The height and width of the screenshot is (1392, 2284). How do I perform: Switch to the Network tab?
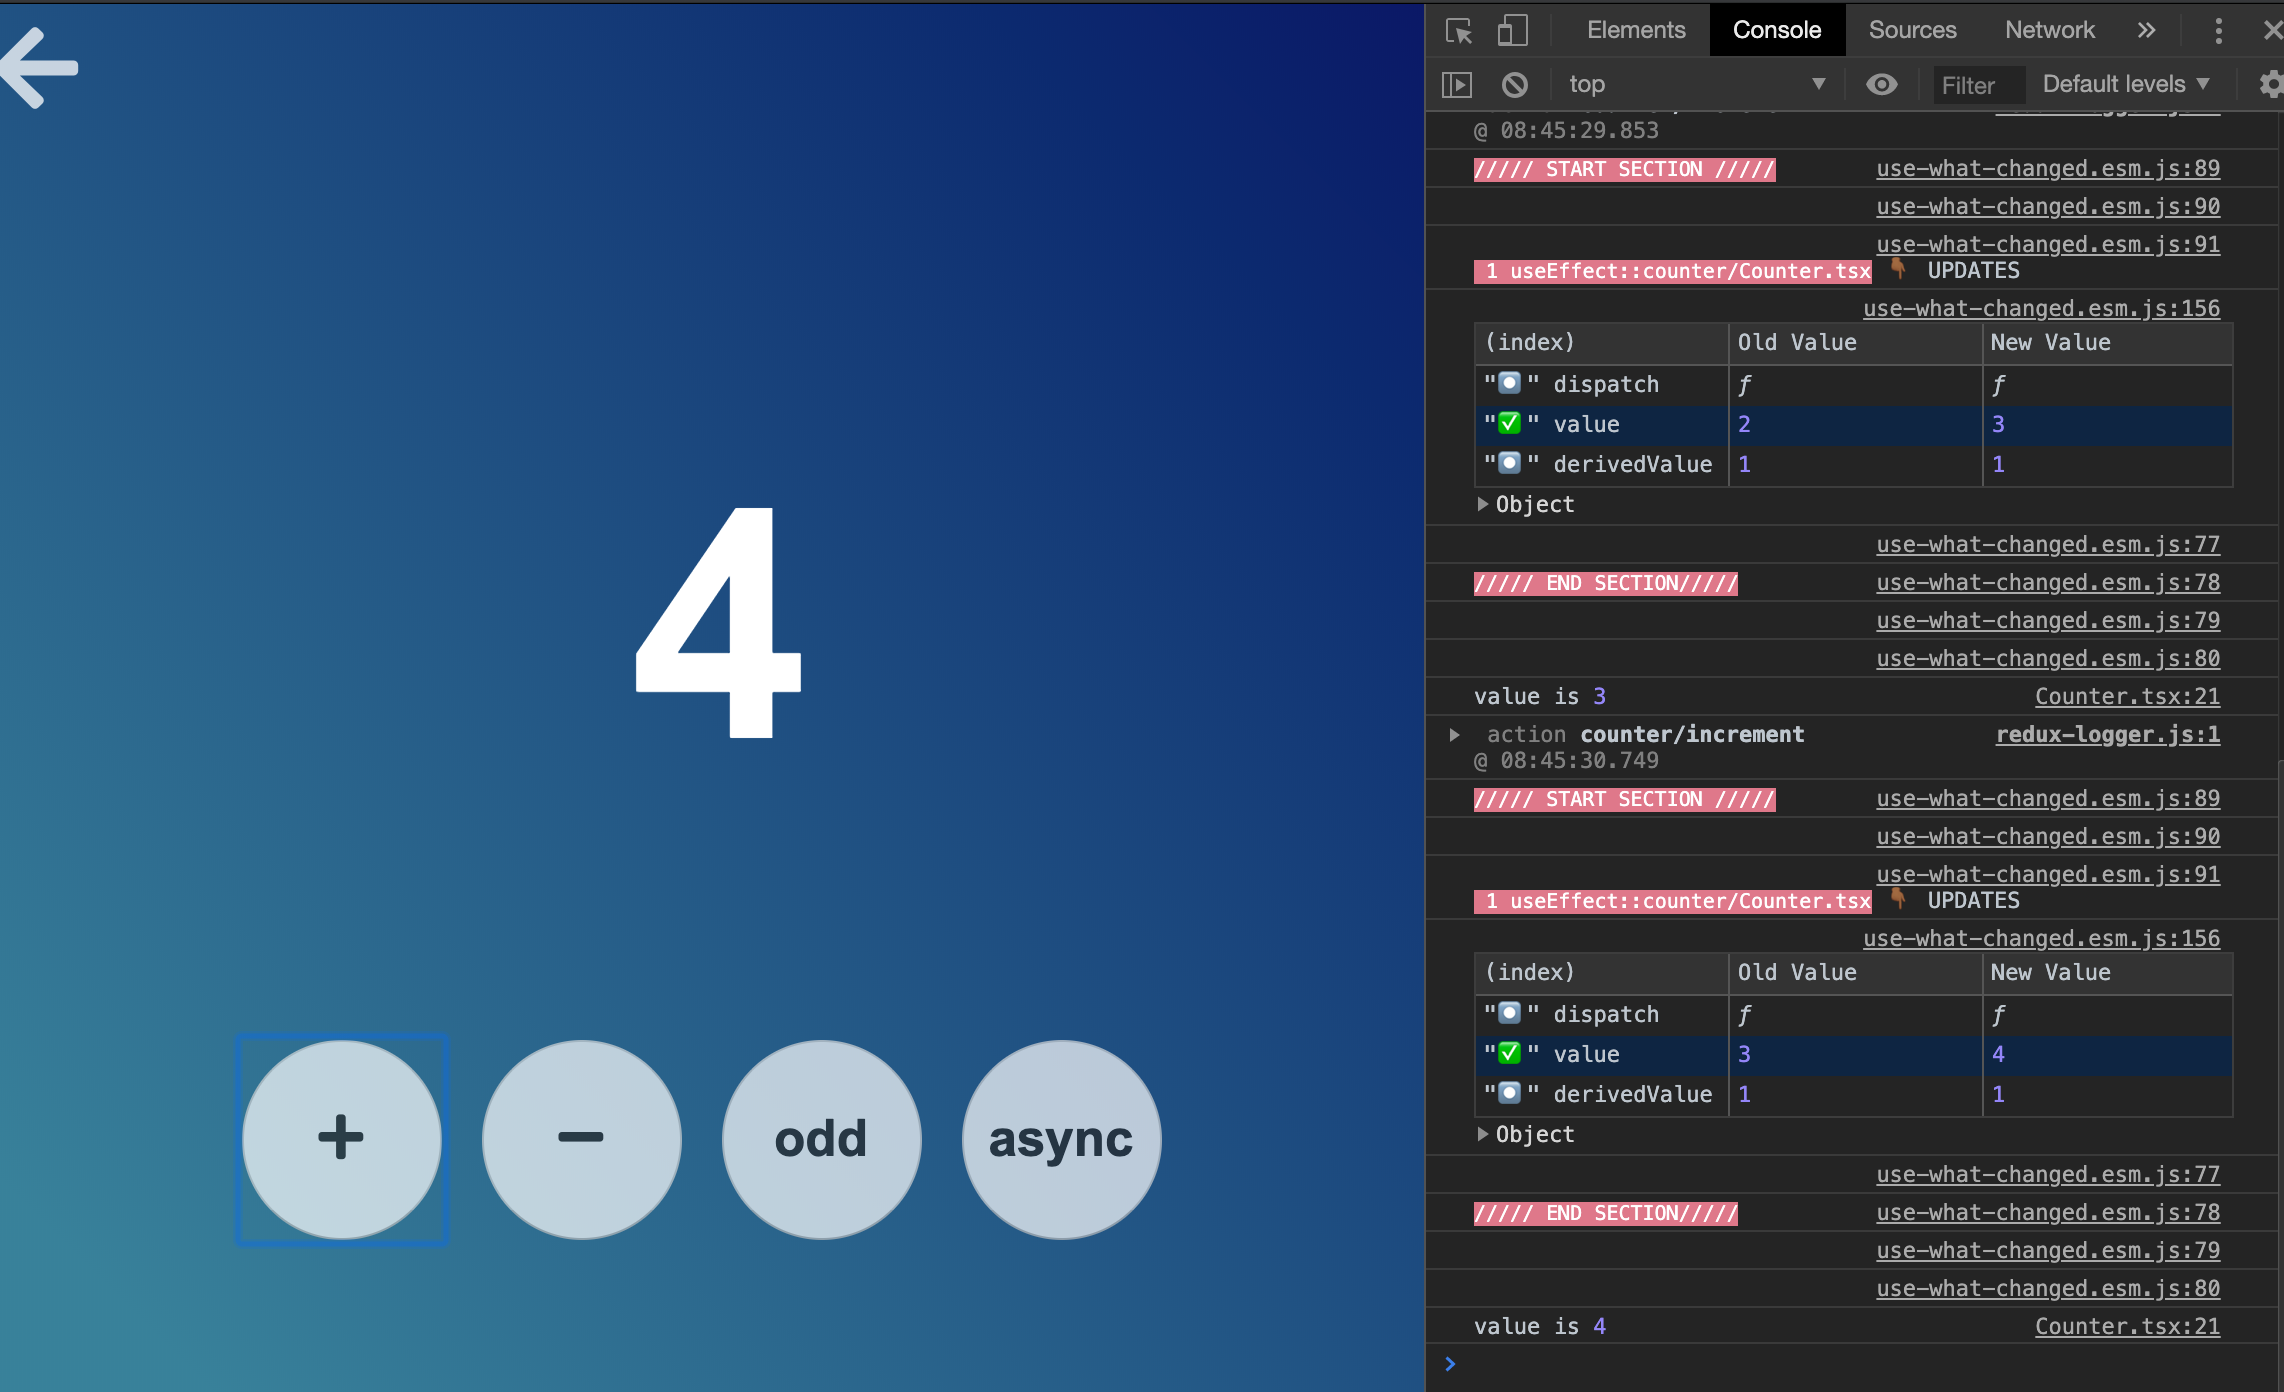2049,31
